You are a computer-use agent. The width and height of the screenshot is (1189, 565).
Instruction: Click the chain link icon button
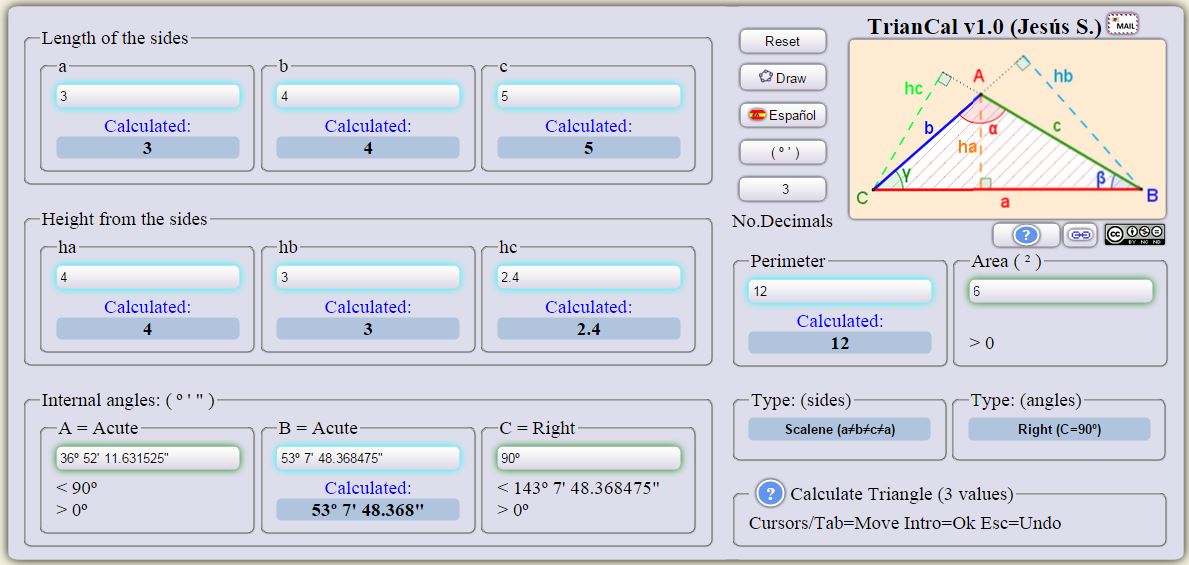click(1081, 235)
